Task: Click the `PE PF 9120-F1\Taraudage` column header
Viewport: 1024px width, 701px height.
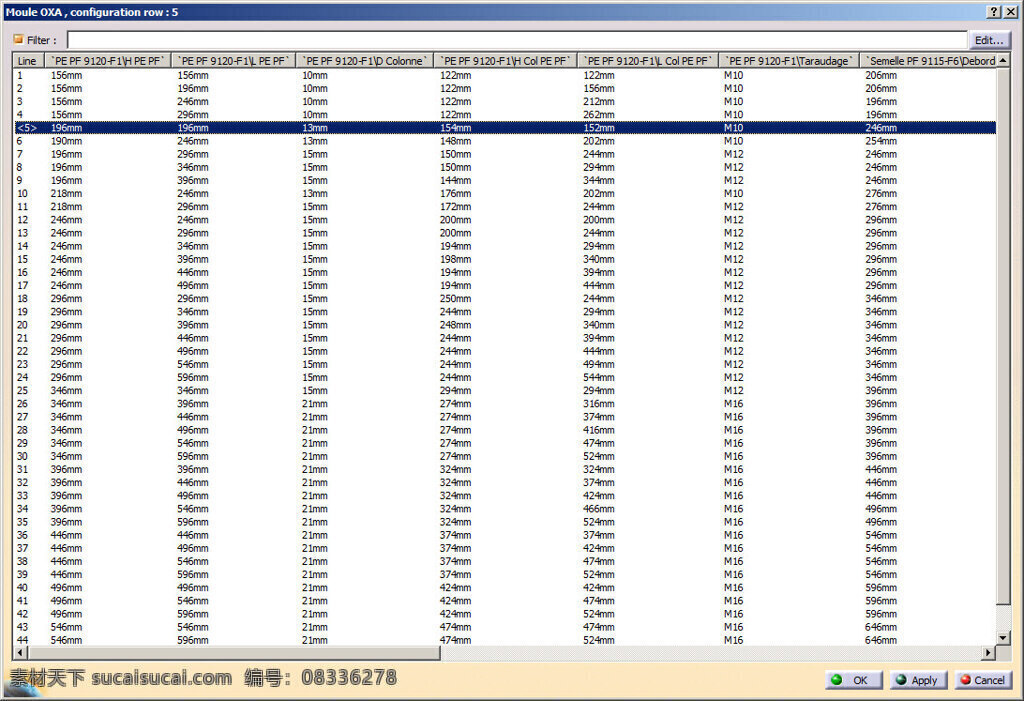Action: pyautogui.click(x=789, y=61)
